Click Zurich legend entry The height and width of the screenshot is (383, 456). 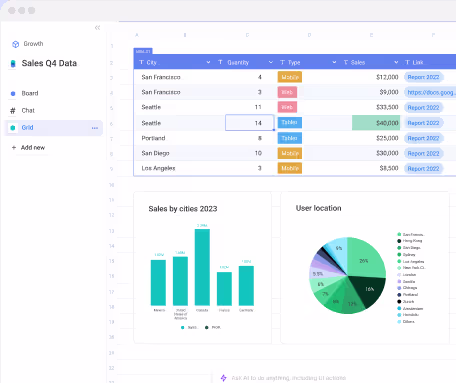pos(406,302)
